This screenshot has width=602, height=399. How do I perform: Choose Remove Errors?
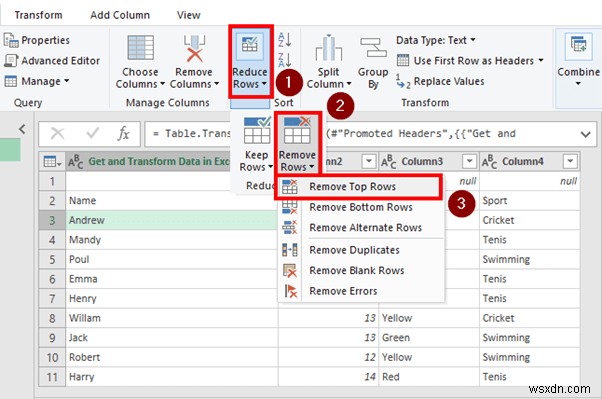click(360, 291)
